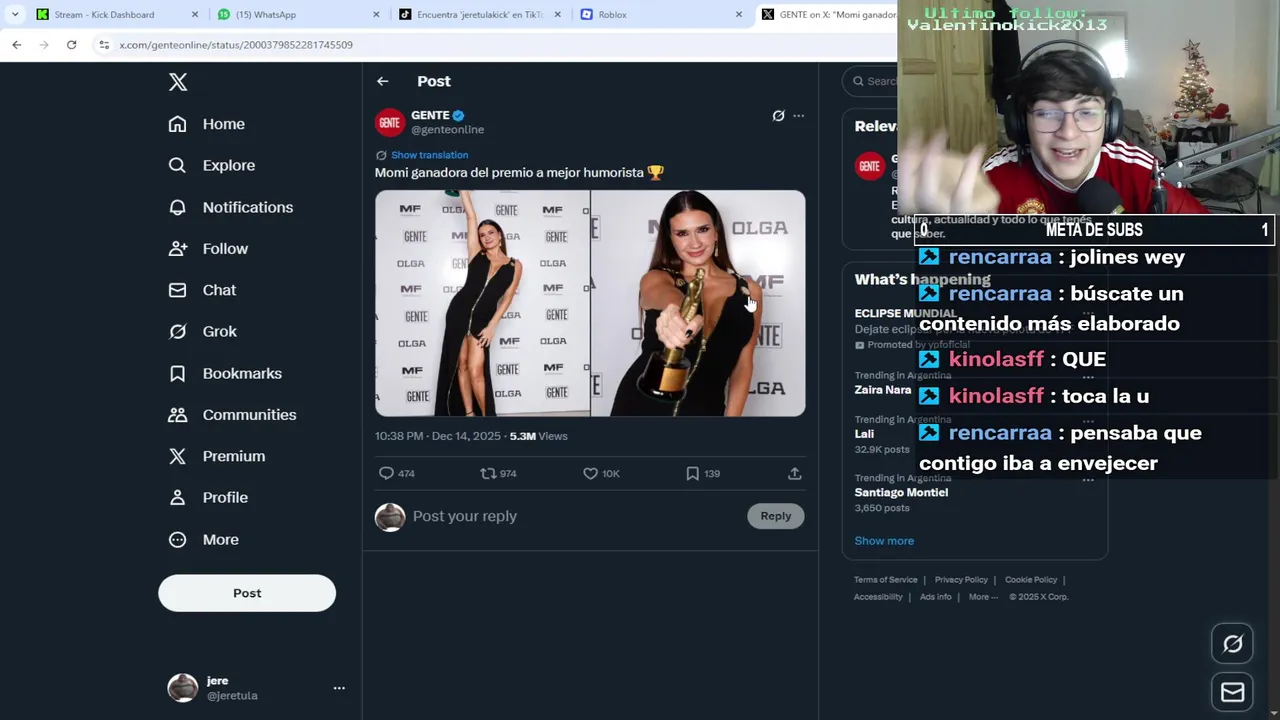Click the site info icon in address bar
Viewport: 1280px width, 720px height.
coord(104,45)
